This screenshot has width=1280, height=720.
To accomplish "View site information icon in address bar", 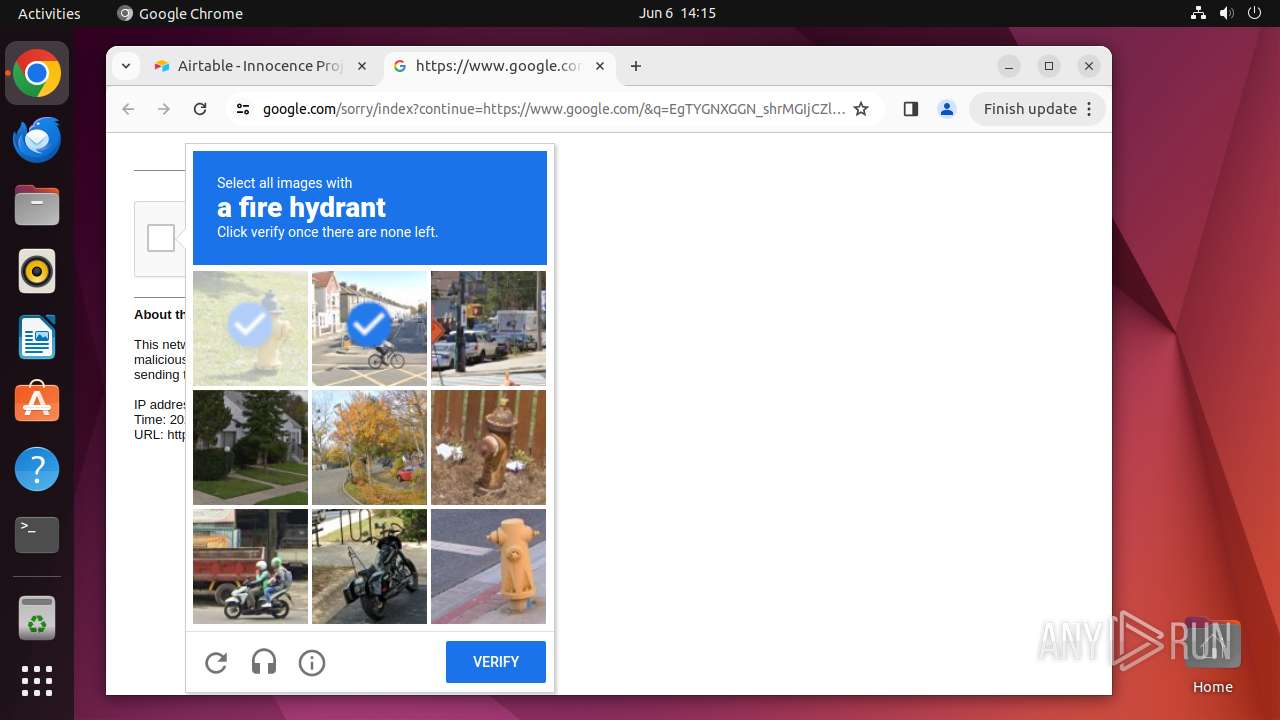I will (243, 109).
